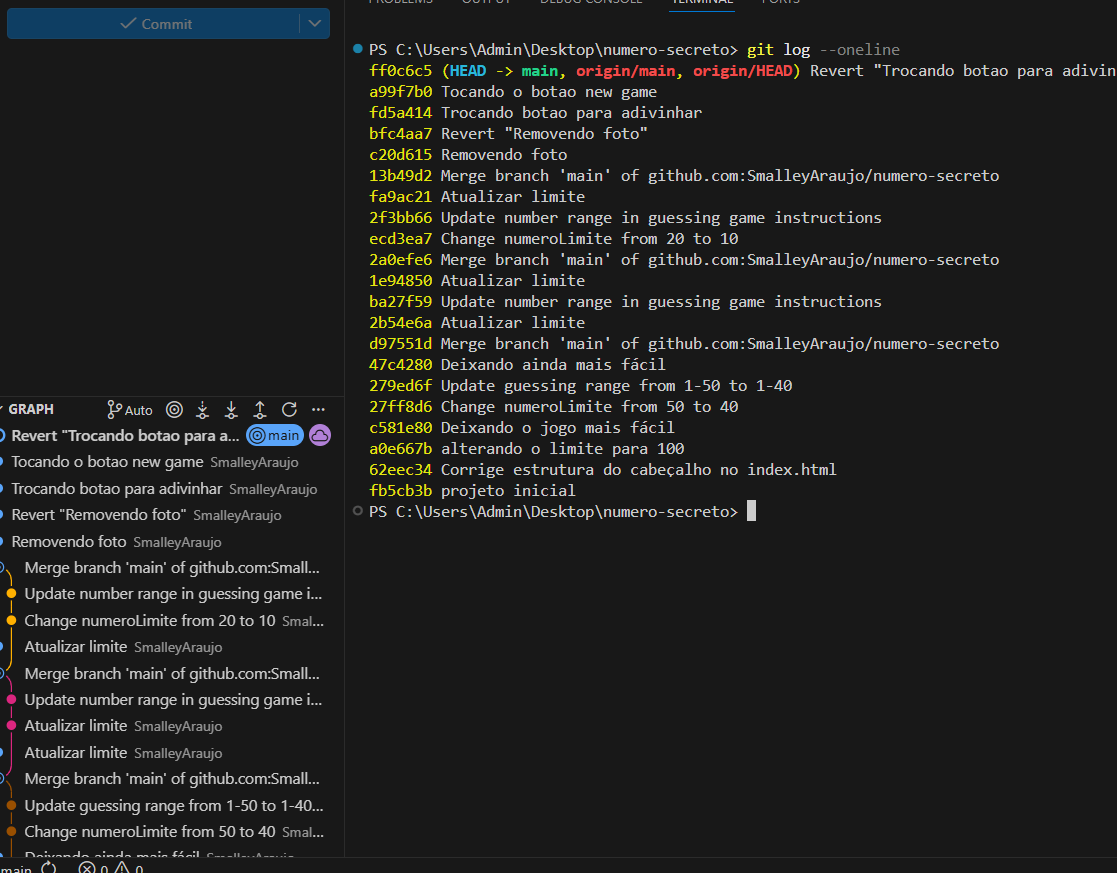Refresh the source control Graph

click(289, 409)
